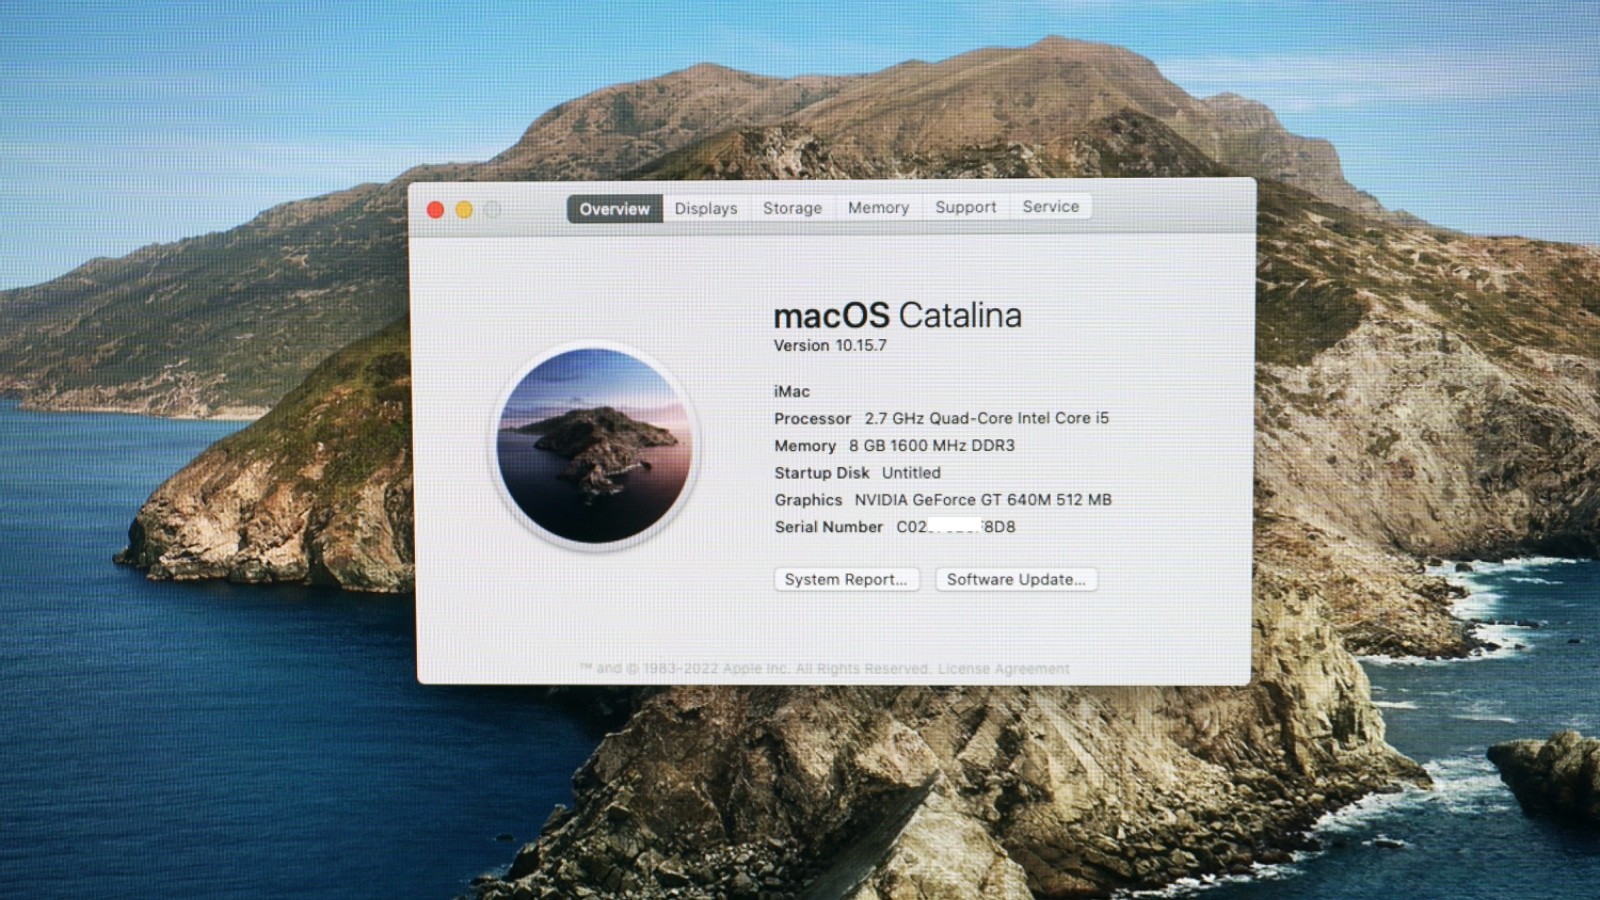Open the License Agreement link

(x=1004, y=669)
